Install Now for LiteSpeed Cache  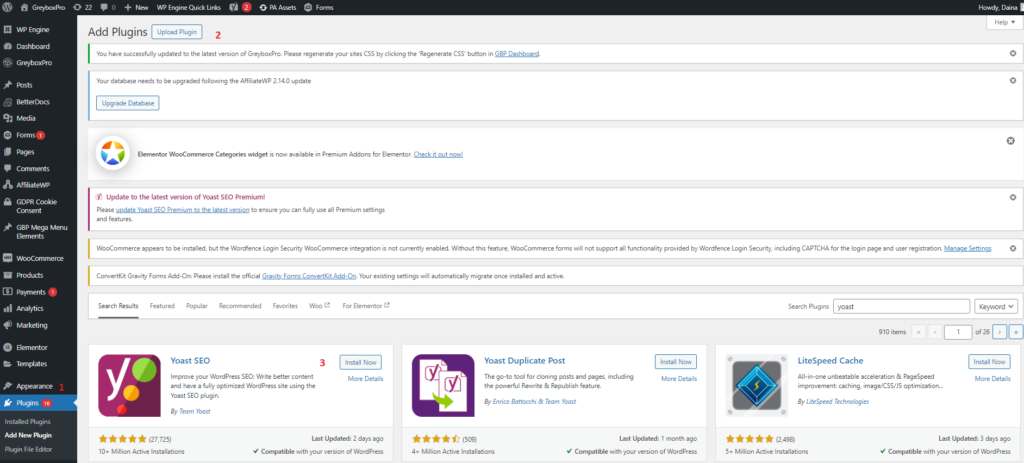click(x=989, y=362)
